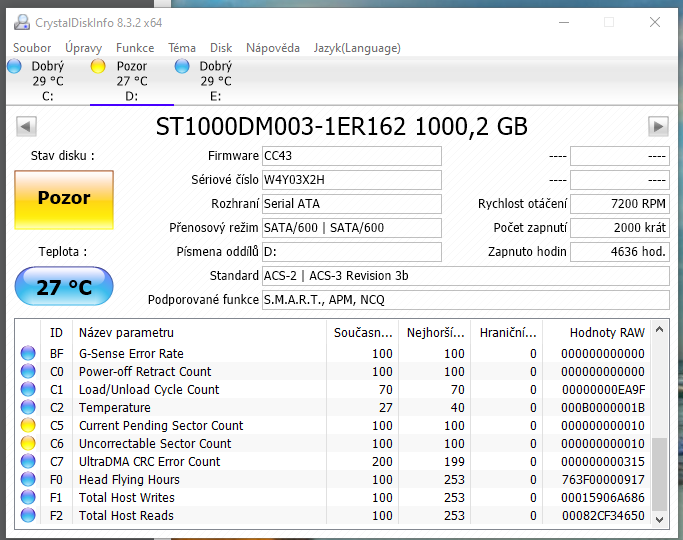Select drive E: blue status icon
The image size is (683, 540).
tap(182, 67)
